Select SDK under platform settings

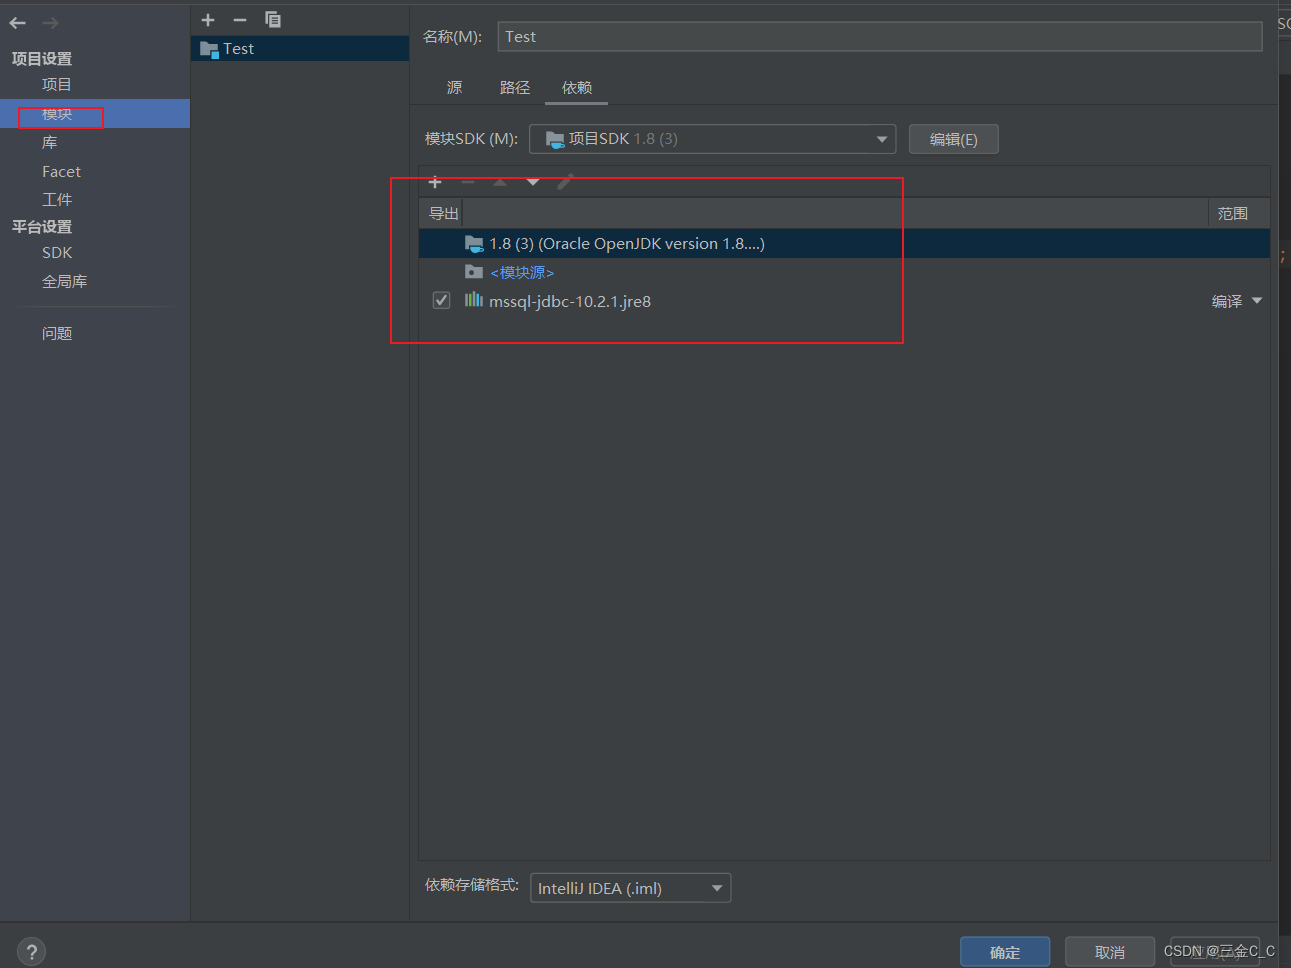(57, 253)
